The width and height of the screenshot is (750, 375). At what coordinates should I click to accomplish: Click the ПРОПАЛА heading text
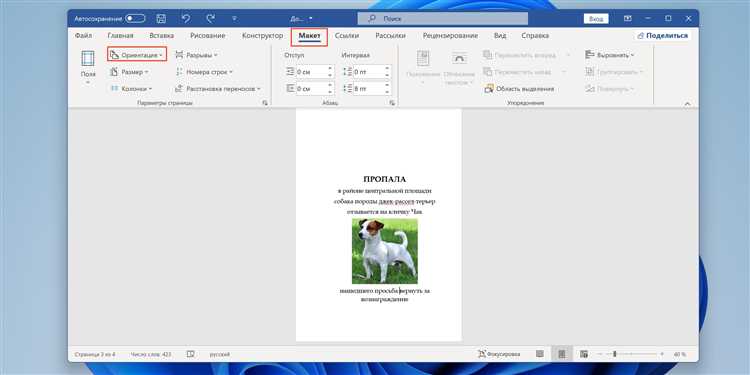coord(385,179)
